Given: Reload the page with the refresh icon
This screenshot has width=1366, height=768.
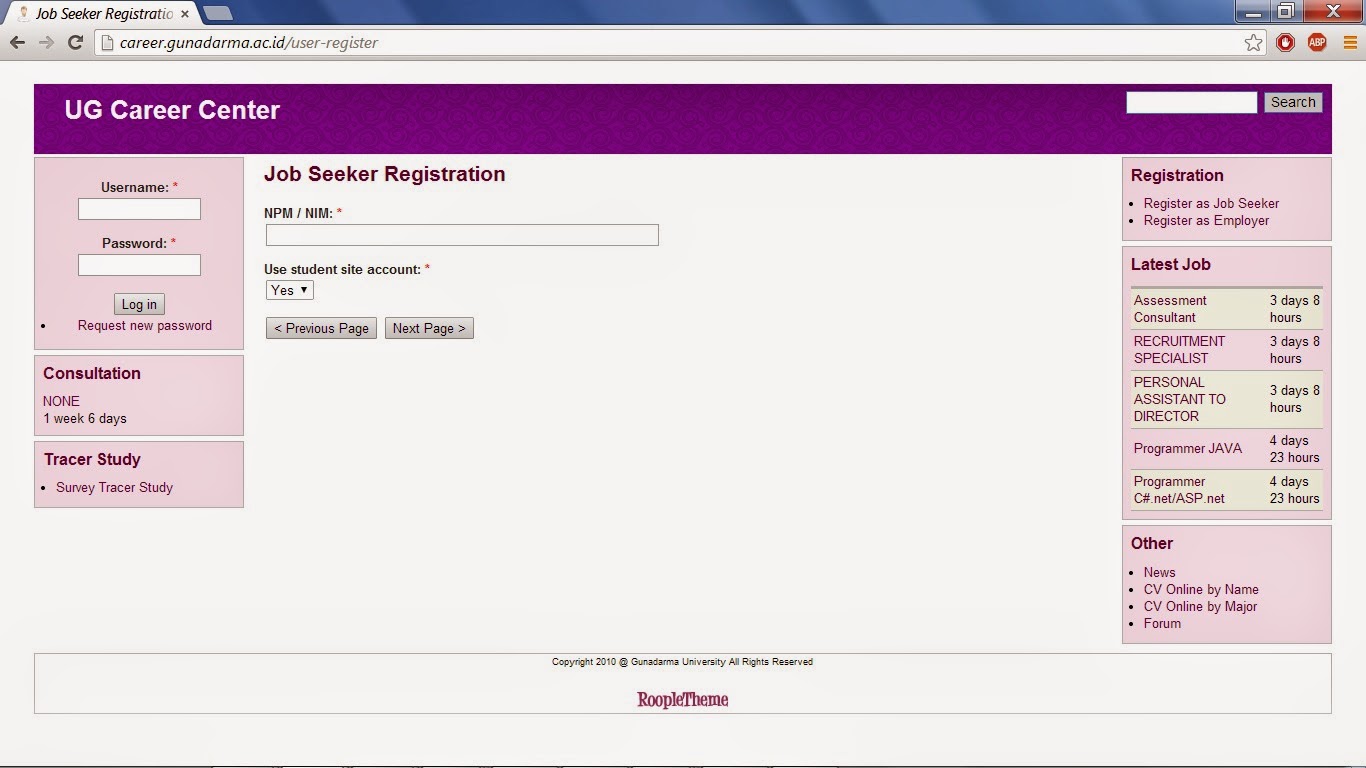Looking at the screenshot, I should point(75,42).
